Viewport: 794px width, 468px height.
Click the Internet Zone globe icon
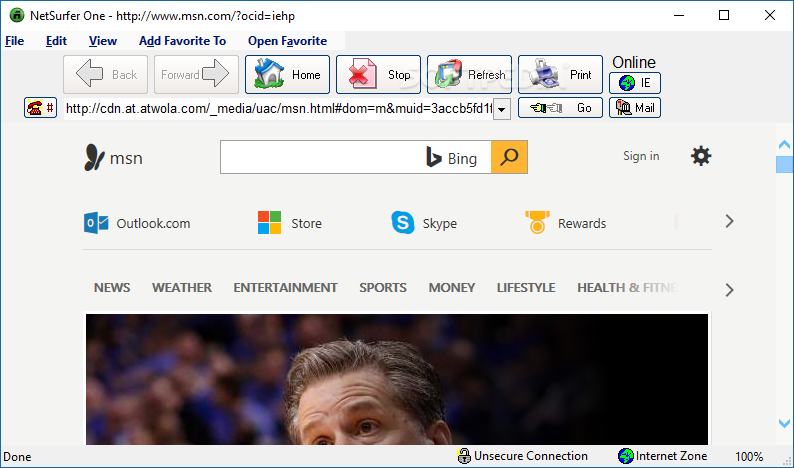[x=626, y=456]
